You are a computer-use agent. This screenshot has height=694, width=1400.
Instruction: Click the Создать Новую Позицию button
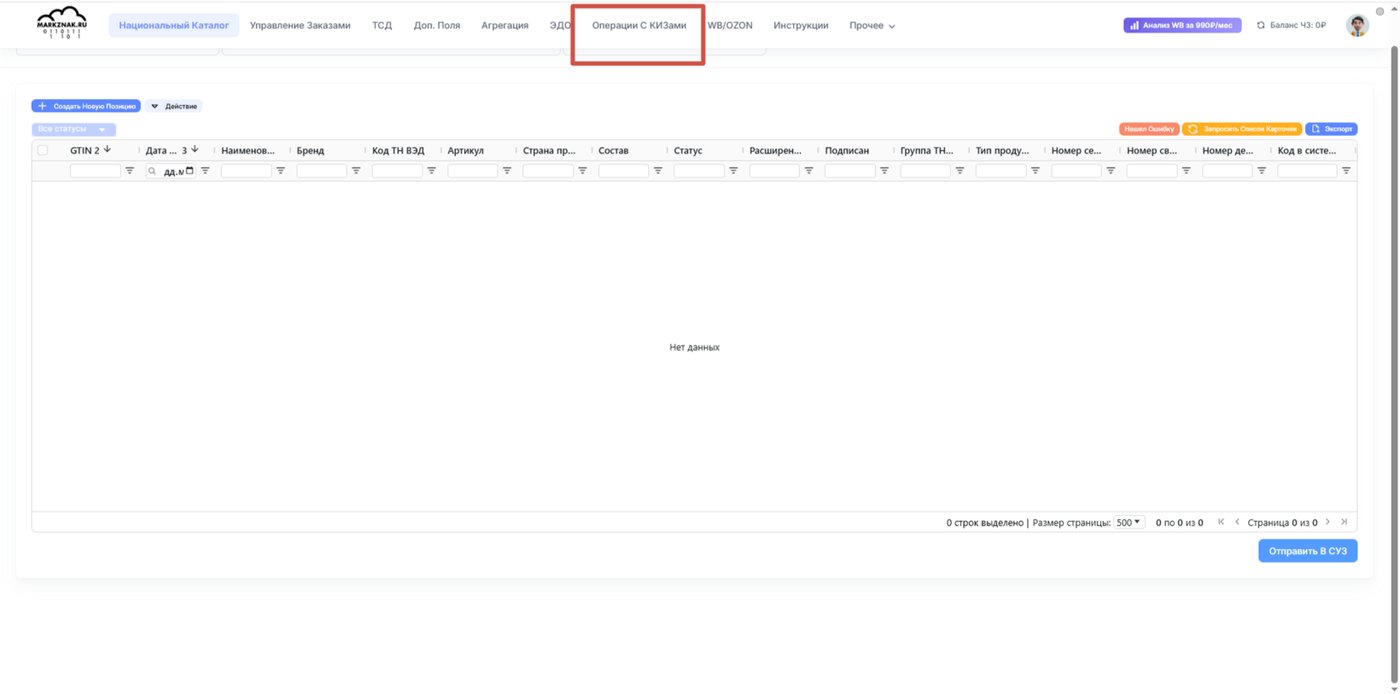point(86,106)
